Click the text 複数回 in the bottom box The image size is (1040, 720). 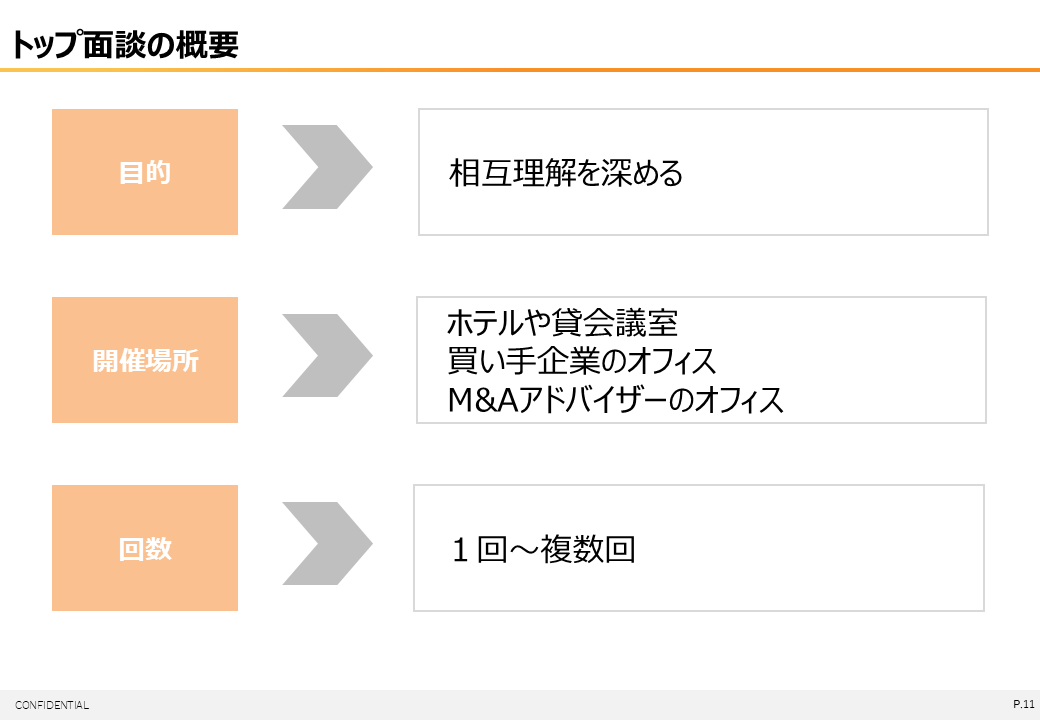pyautogui.click(x=588, y=549)
